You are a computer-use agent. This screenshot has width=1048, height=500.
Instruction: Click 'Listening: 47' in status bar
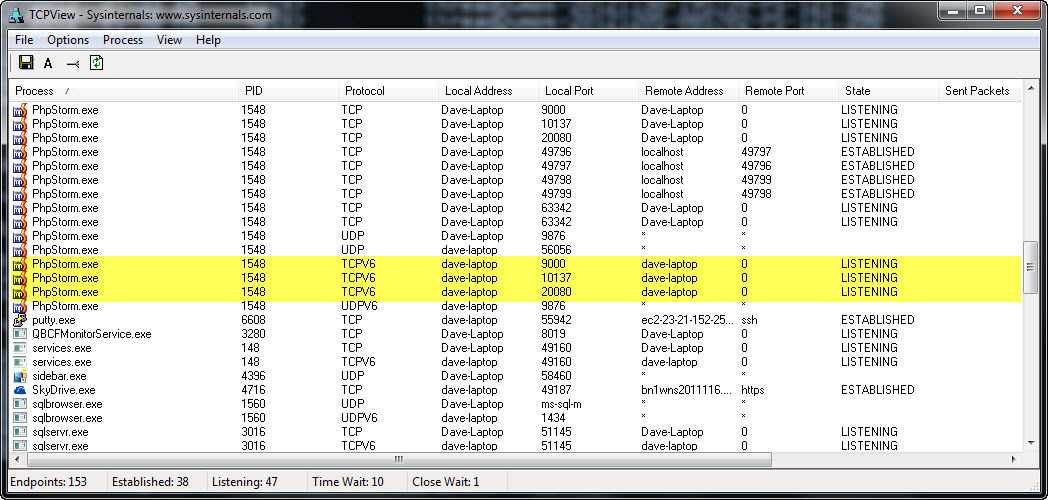(245, 482)
